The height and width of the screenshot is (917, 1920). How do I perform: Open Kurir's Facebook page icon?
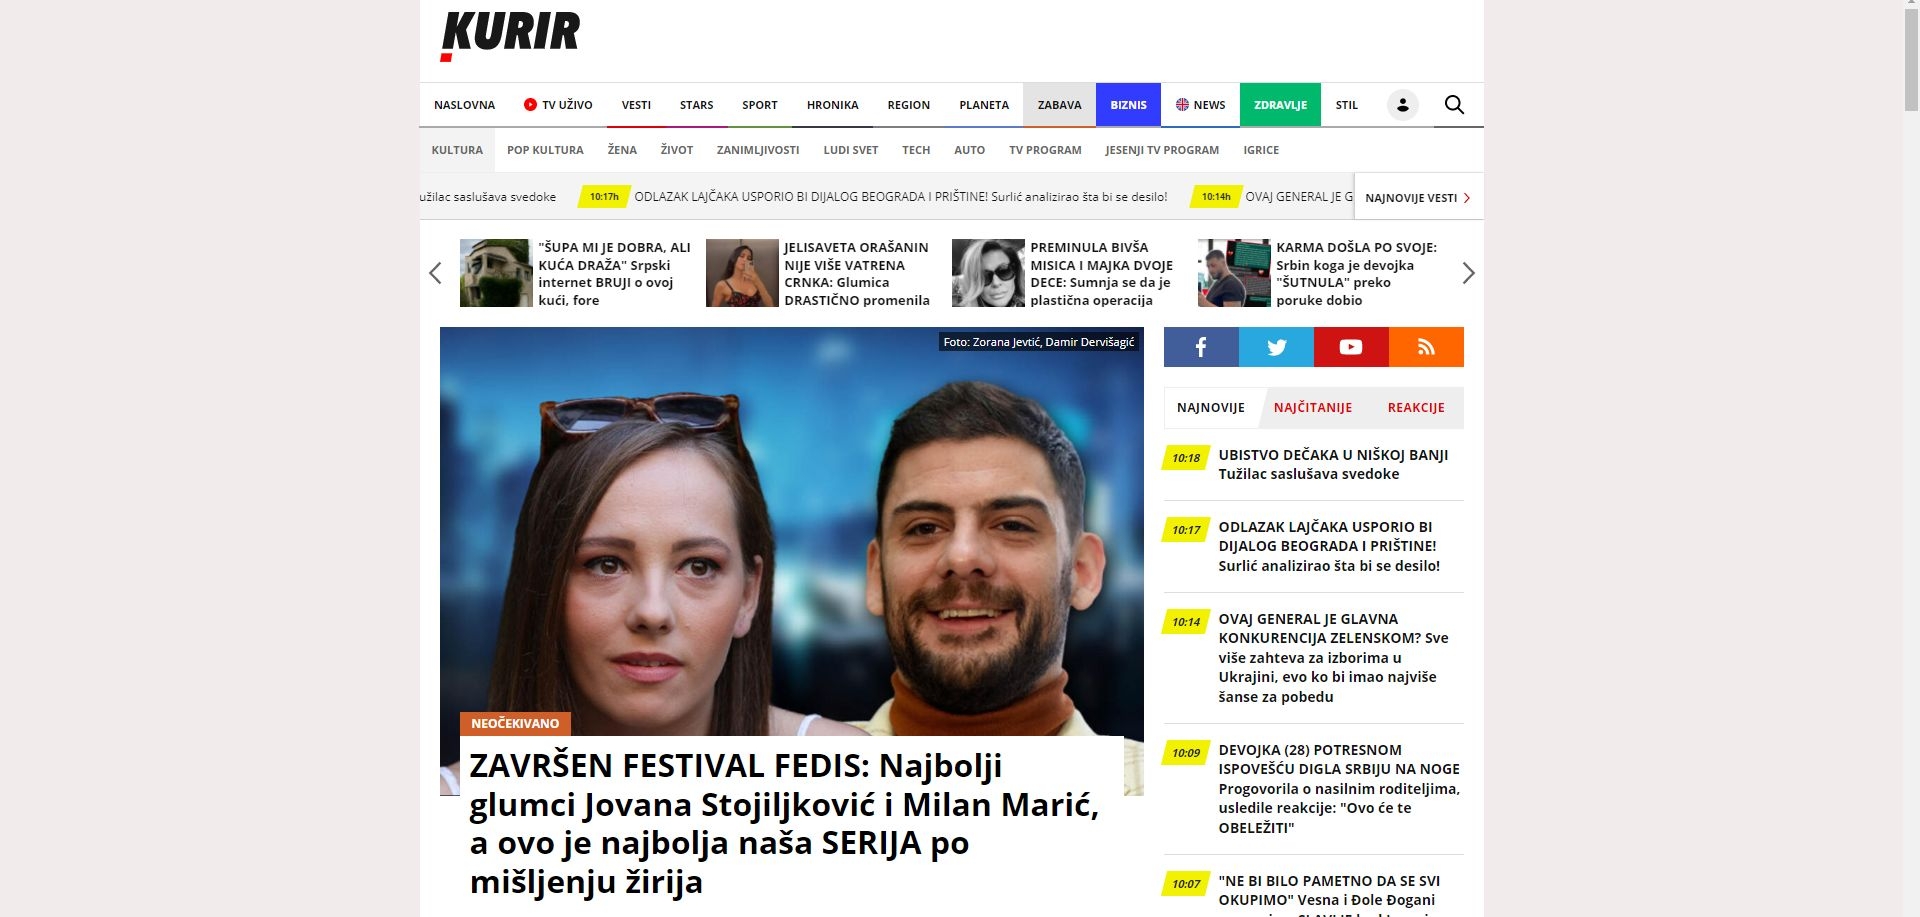(x=1201, y=347)
